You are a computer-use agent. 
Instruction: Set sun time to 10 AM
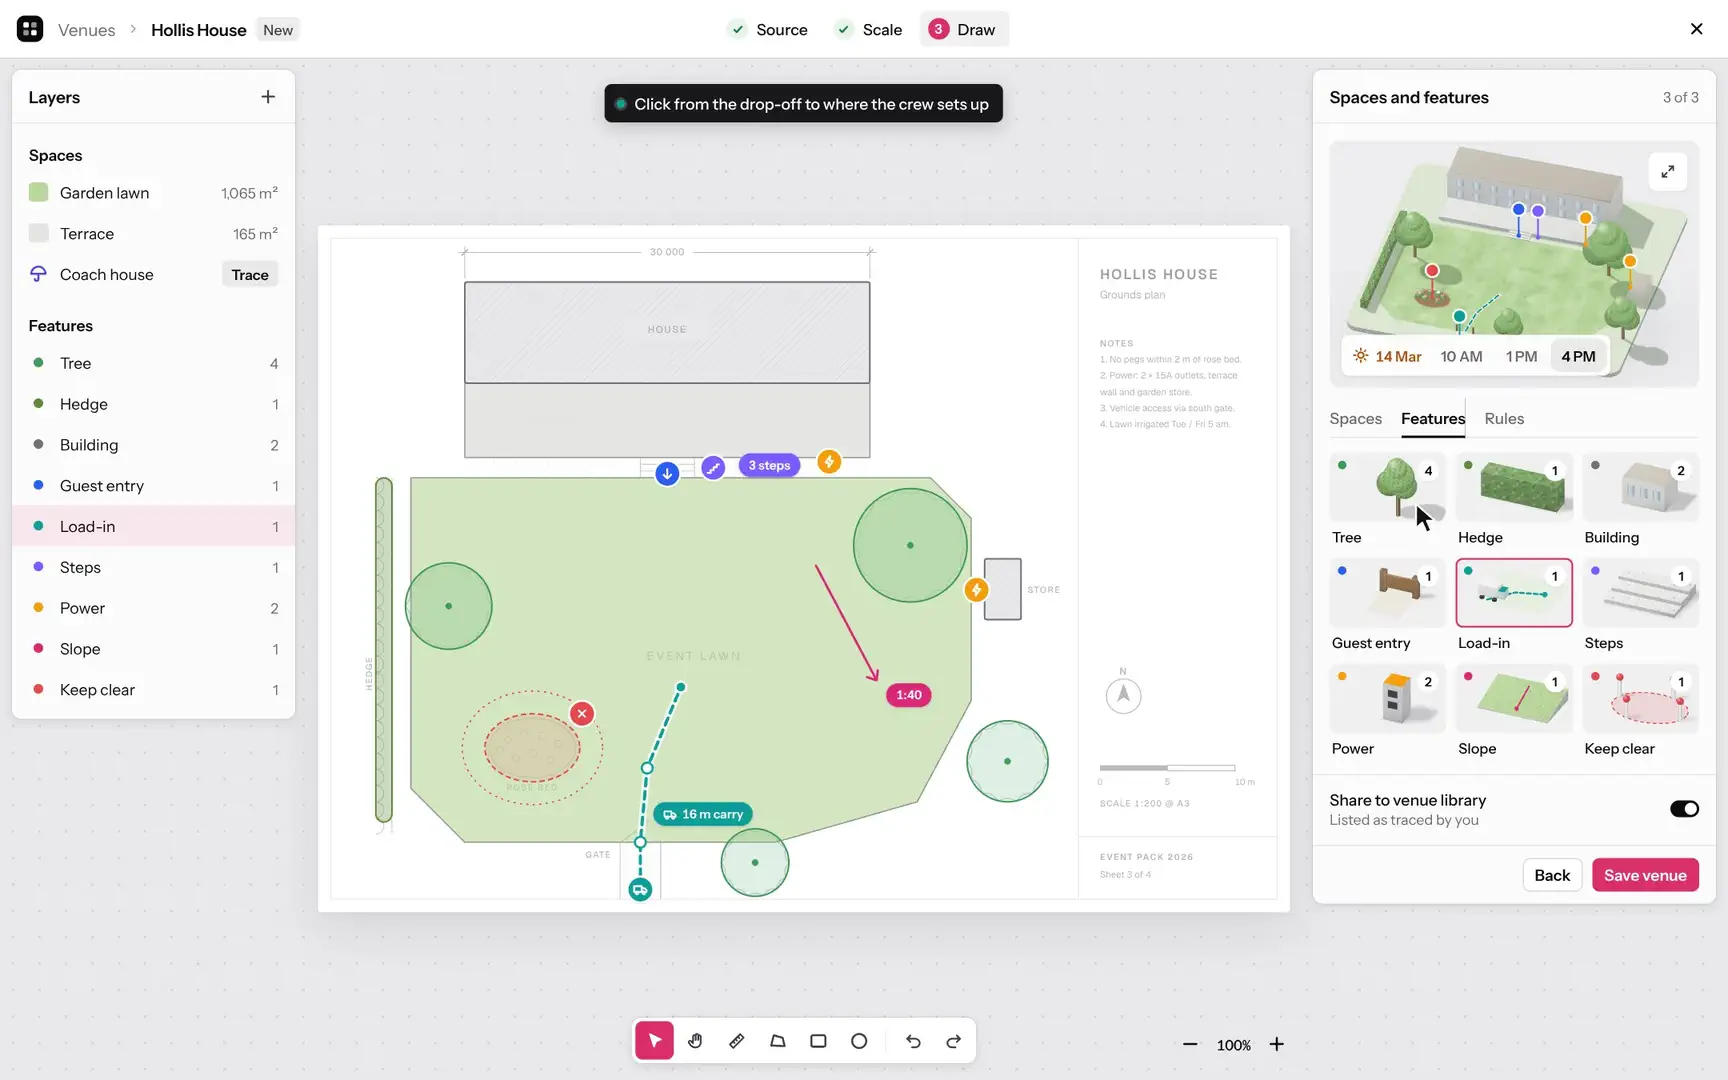point(1461,356)
